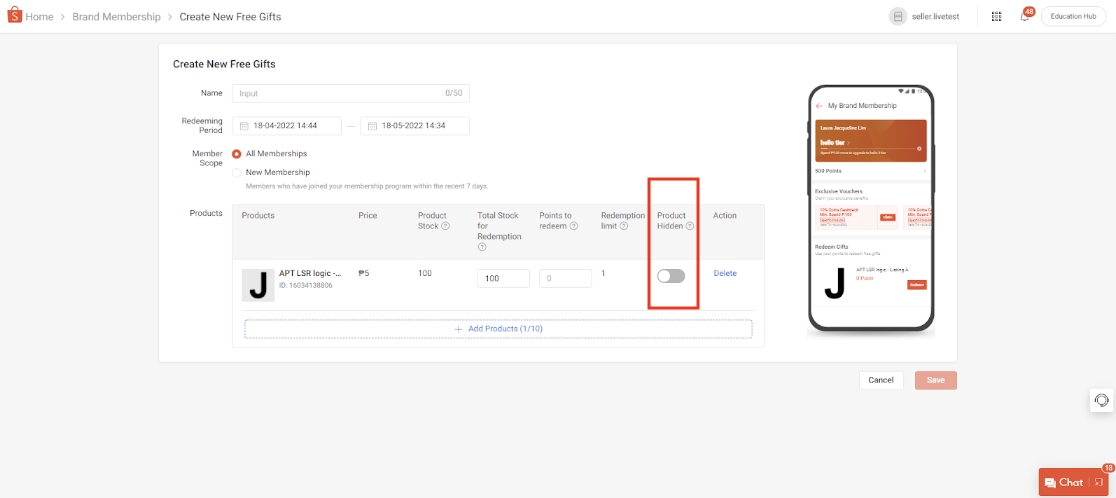Toggle the Product Hidden switch

pos(671,276)
